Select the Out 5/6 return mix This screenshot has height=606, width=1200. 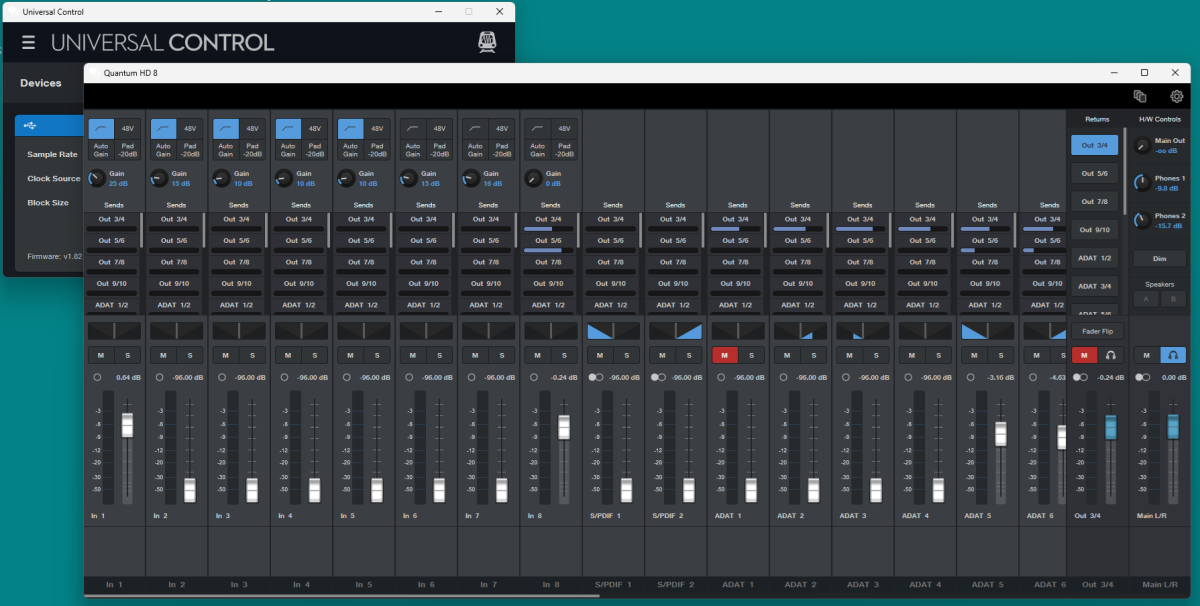click(x=1095, y=173)
